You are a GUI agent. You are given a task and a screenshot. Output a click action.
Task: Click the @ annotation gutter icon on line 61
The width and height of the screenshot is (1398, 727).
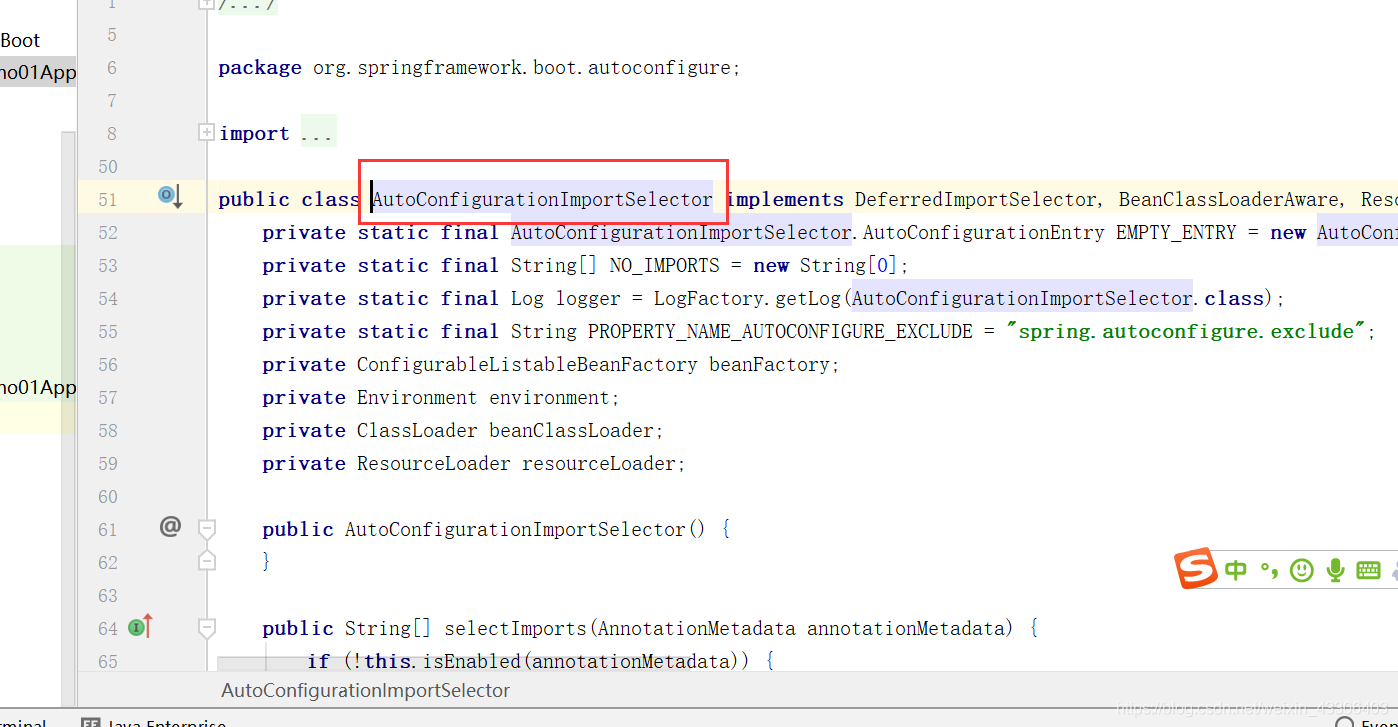pos(171,526)
